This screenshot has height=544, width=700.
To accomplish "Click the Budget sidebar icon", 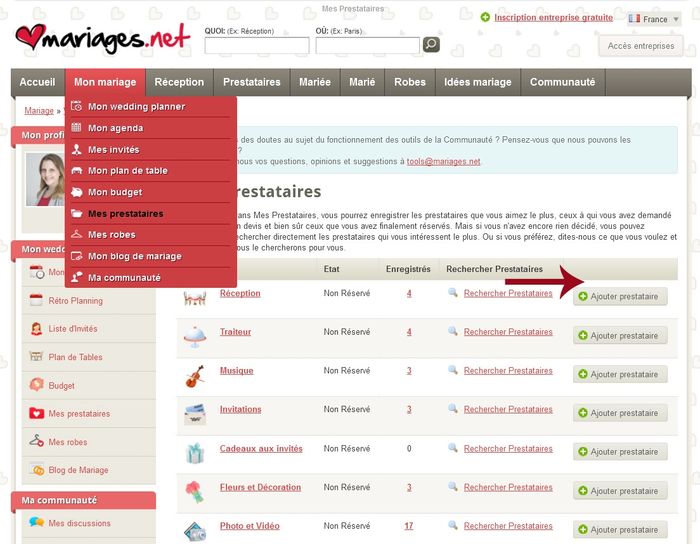I will click(36, 384).
